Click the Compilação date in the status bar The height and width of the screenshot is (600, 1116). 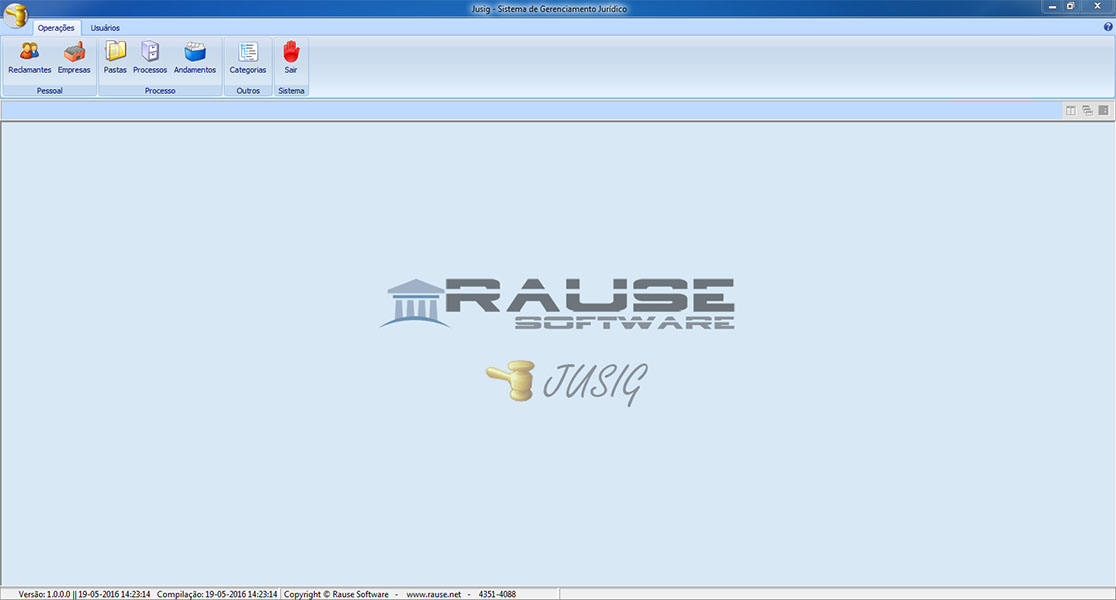pos(217,594)
